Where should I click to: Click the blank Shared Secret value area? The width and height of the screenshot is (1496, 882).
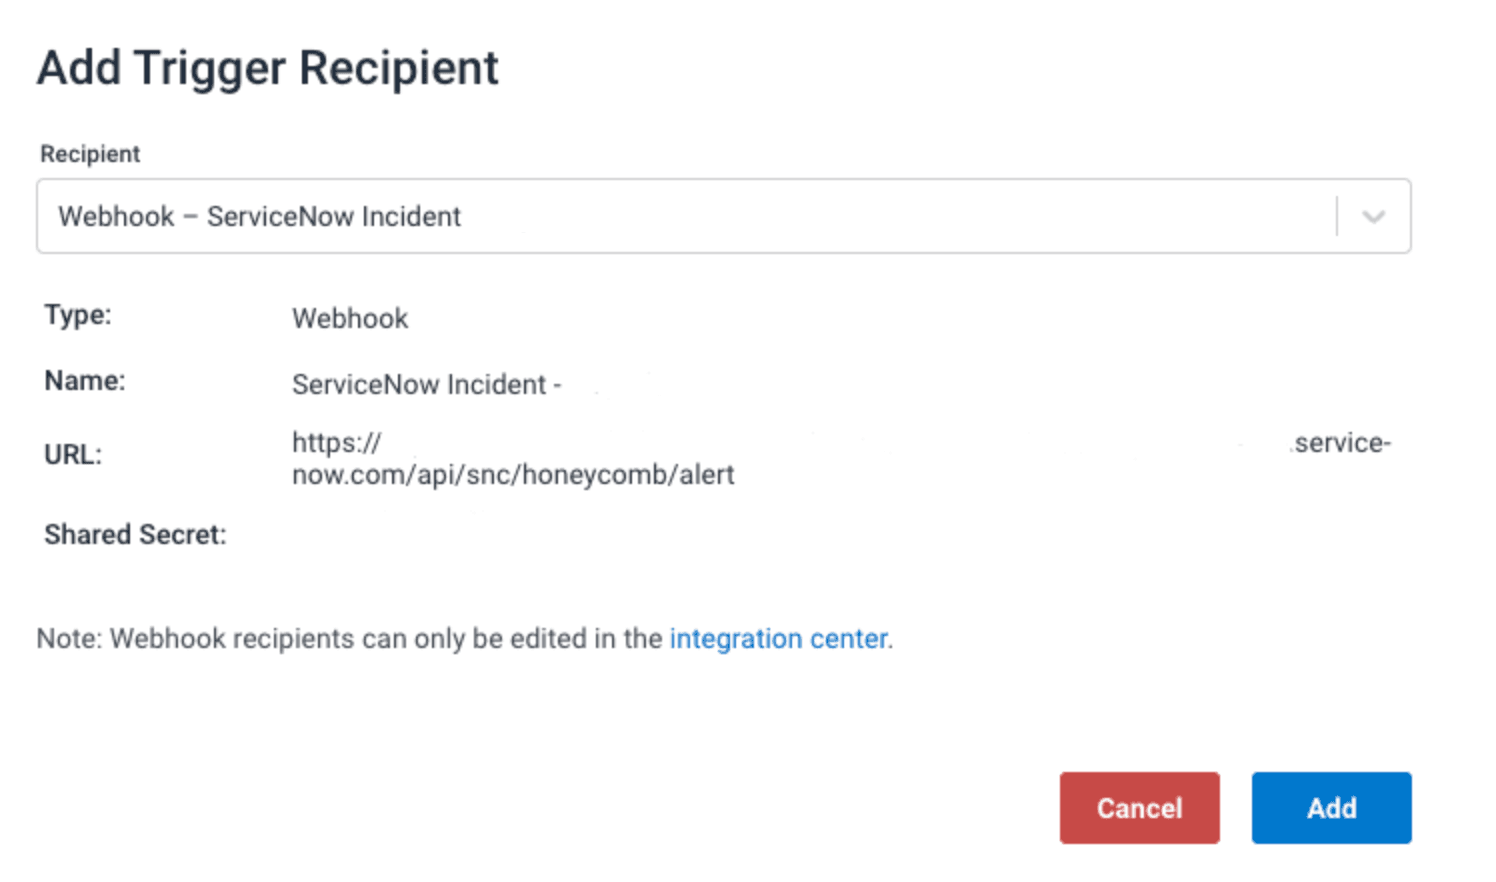[x=500, y=535]
